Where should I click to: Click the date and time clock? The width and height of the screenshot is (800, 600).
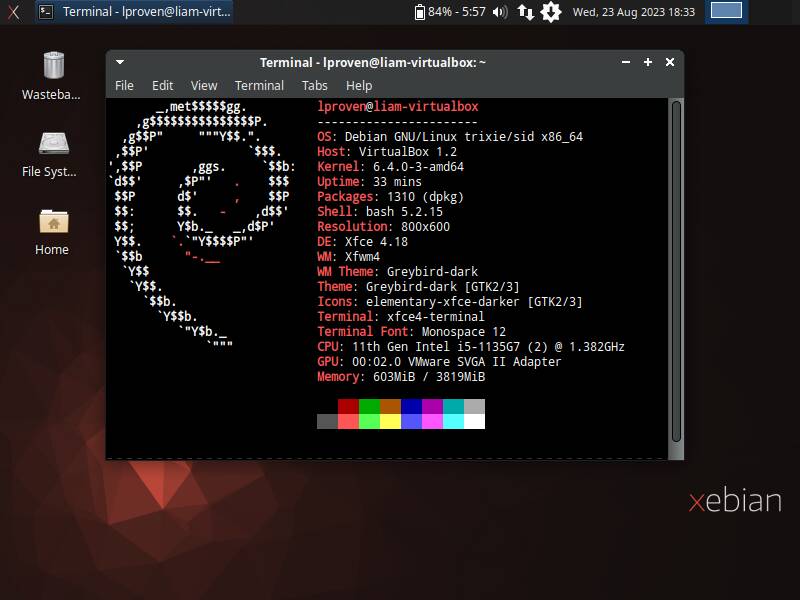tap(634, 12)
